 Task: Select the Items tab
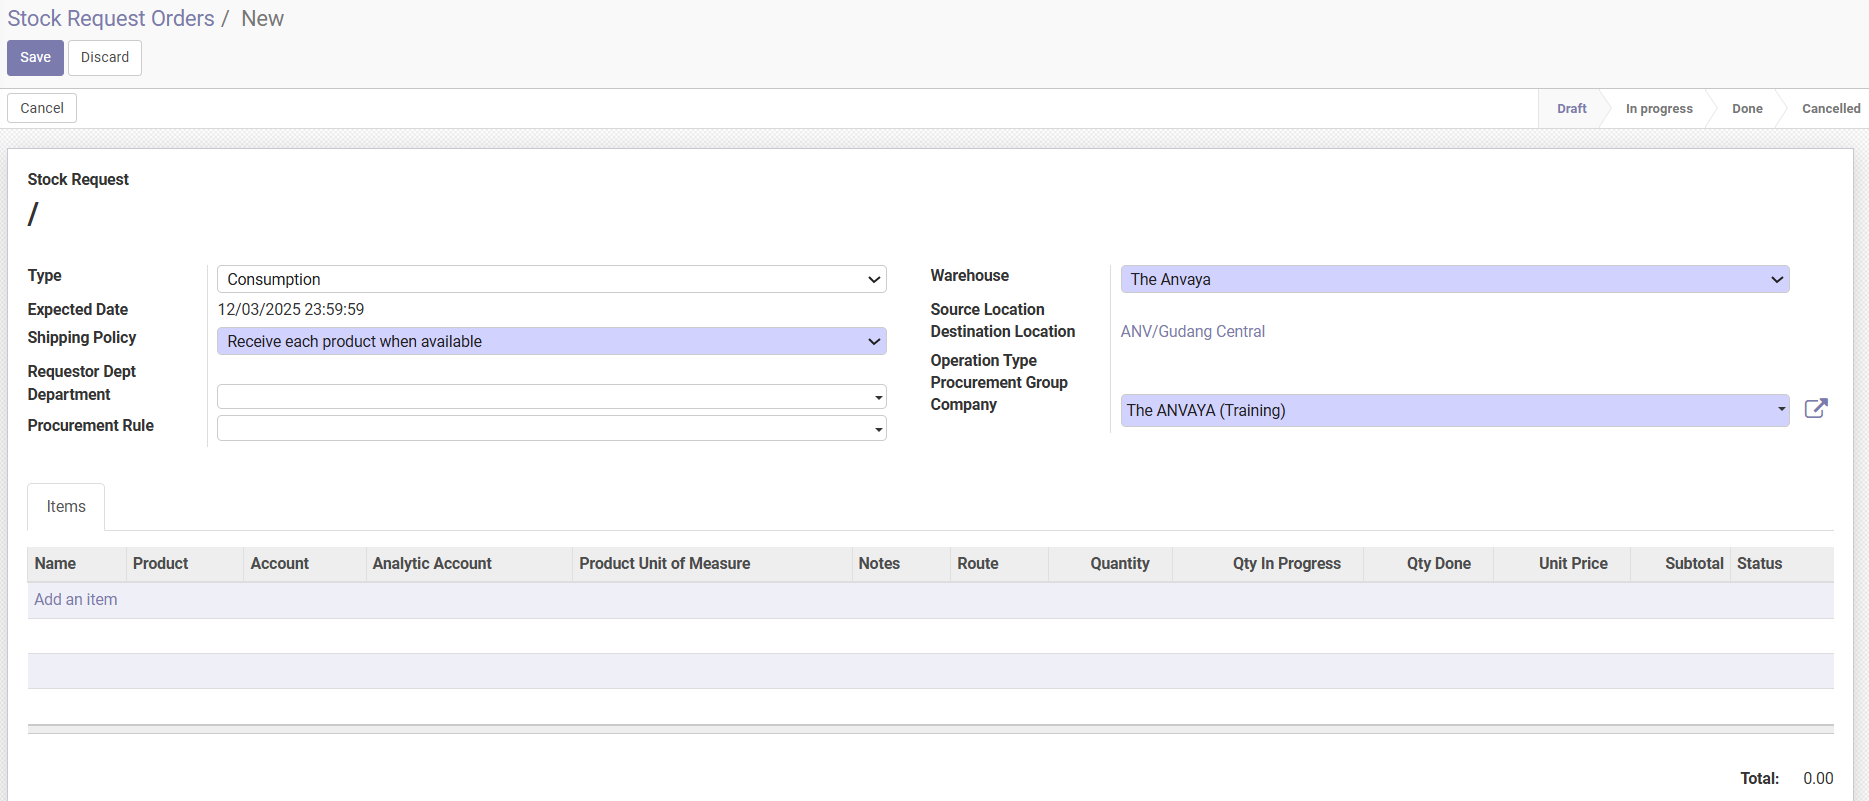click(66, 507)
